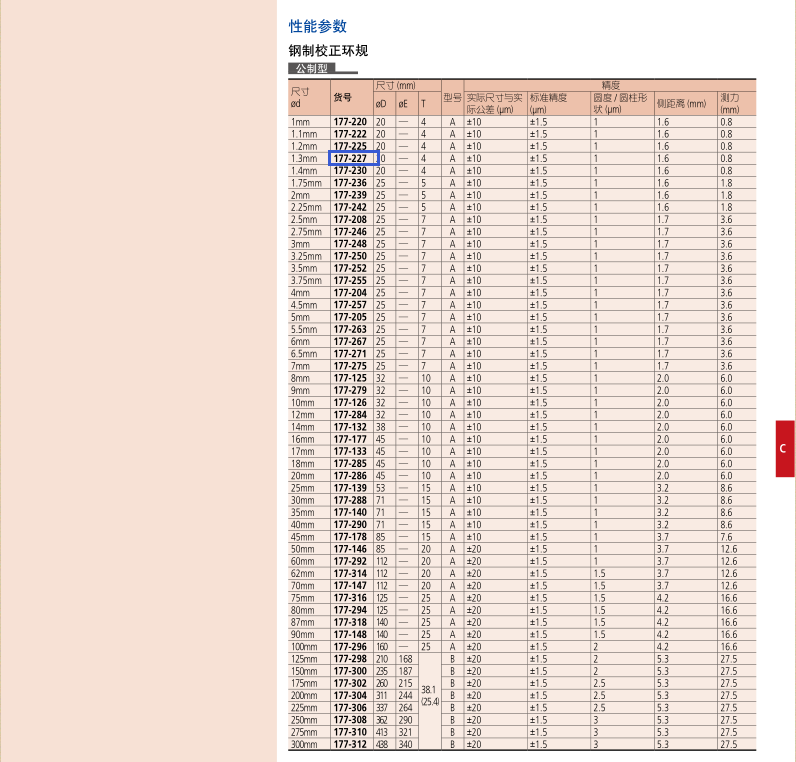Select item number 177-275
This screenshot has height=762, width=796.
coord(350,366)
